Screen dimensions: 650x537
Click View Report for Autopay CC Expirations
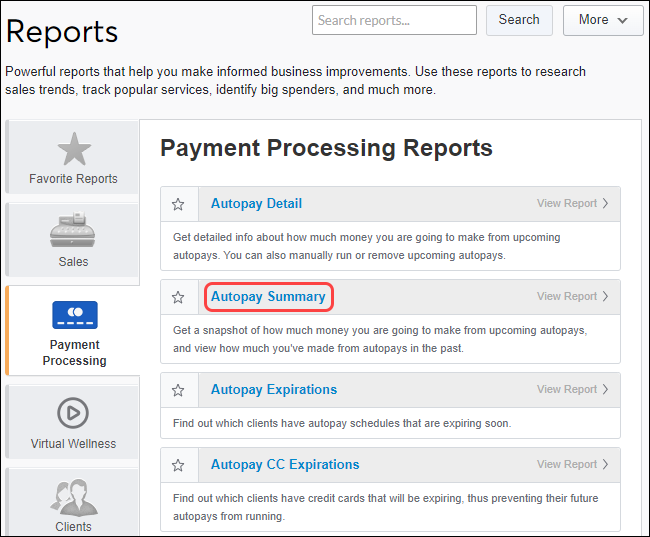[x=572, y=464]
